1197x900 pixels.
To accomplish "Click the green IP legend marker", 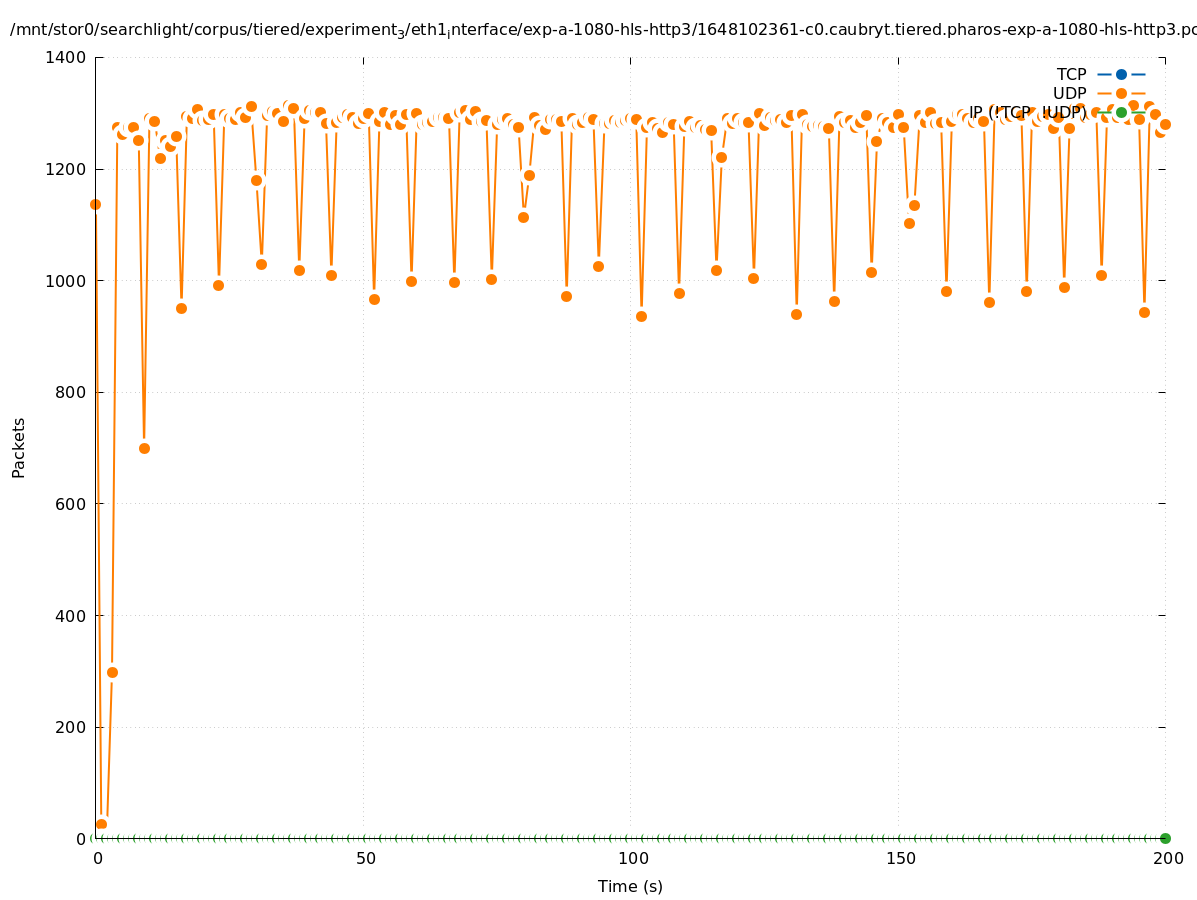I will point(1121,112).
